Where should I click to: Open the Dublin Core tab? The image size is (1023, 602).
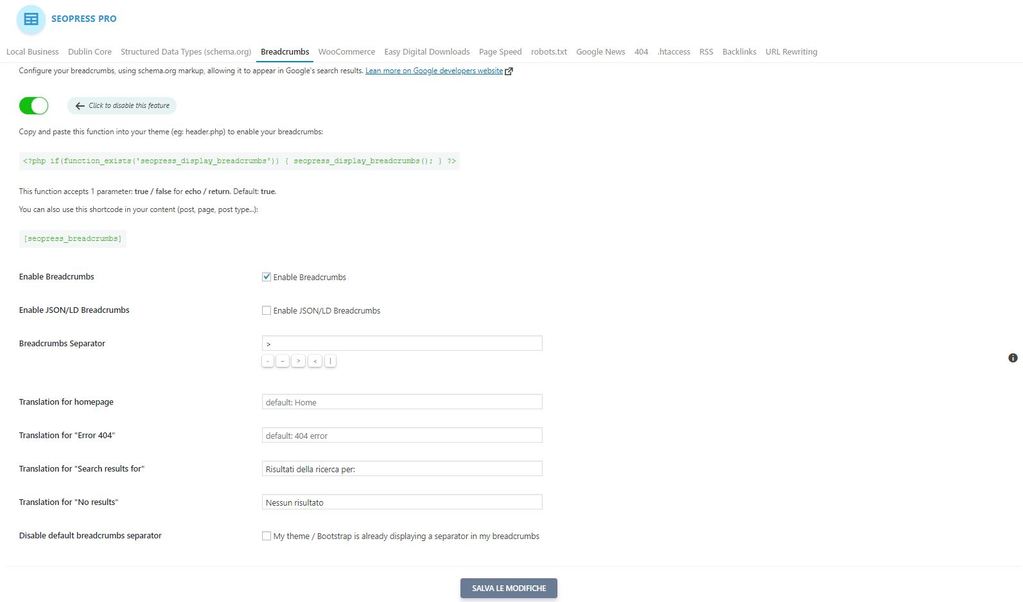(x=89, y=52)
